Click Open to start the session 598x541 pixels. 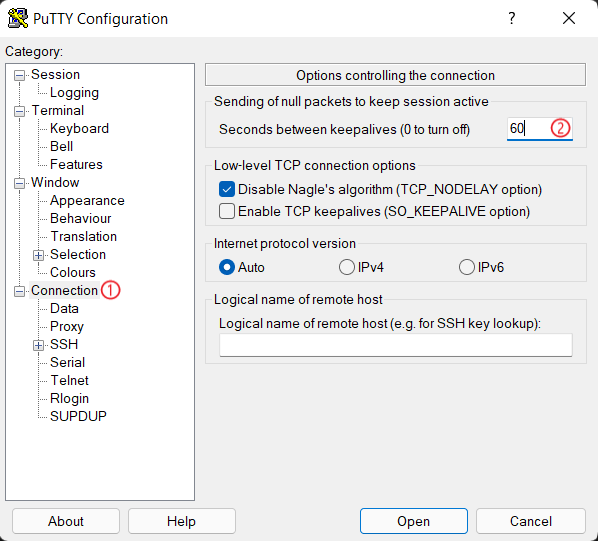click(414, 521)
